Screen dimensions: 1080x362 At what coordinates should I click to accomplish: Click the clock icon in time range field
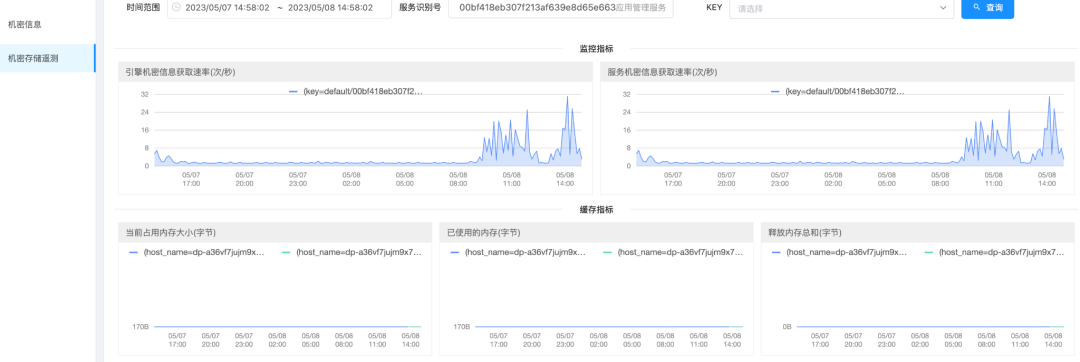pos(176,8)
